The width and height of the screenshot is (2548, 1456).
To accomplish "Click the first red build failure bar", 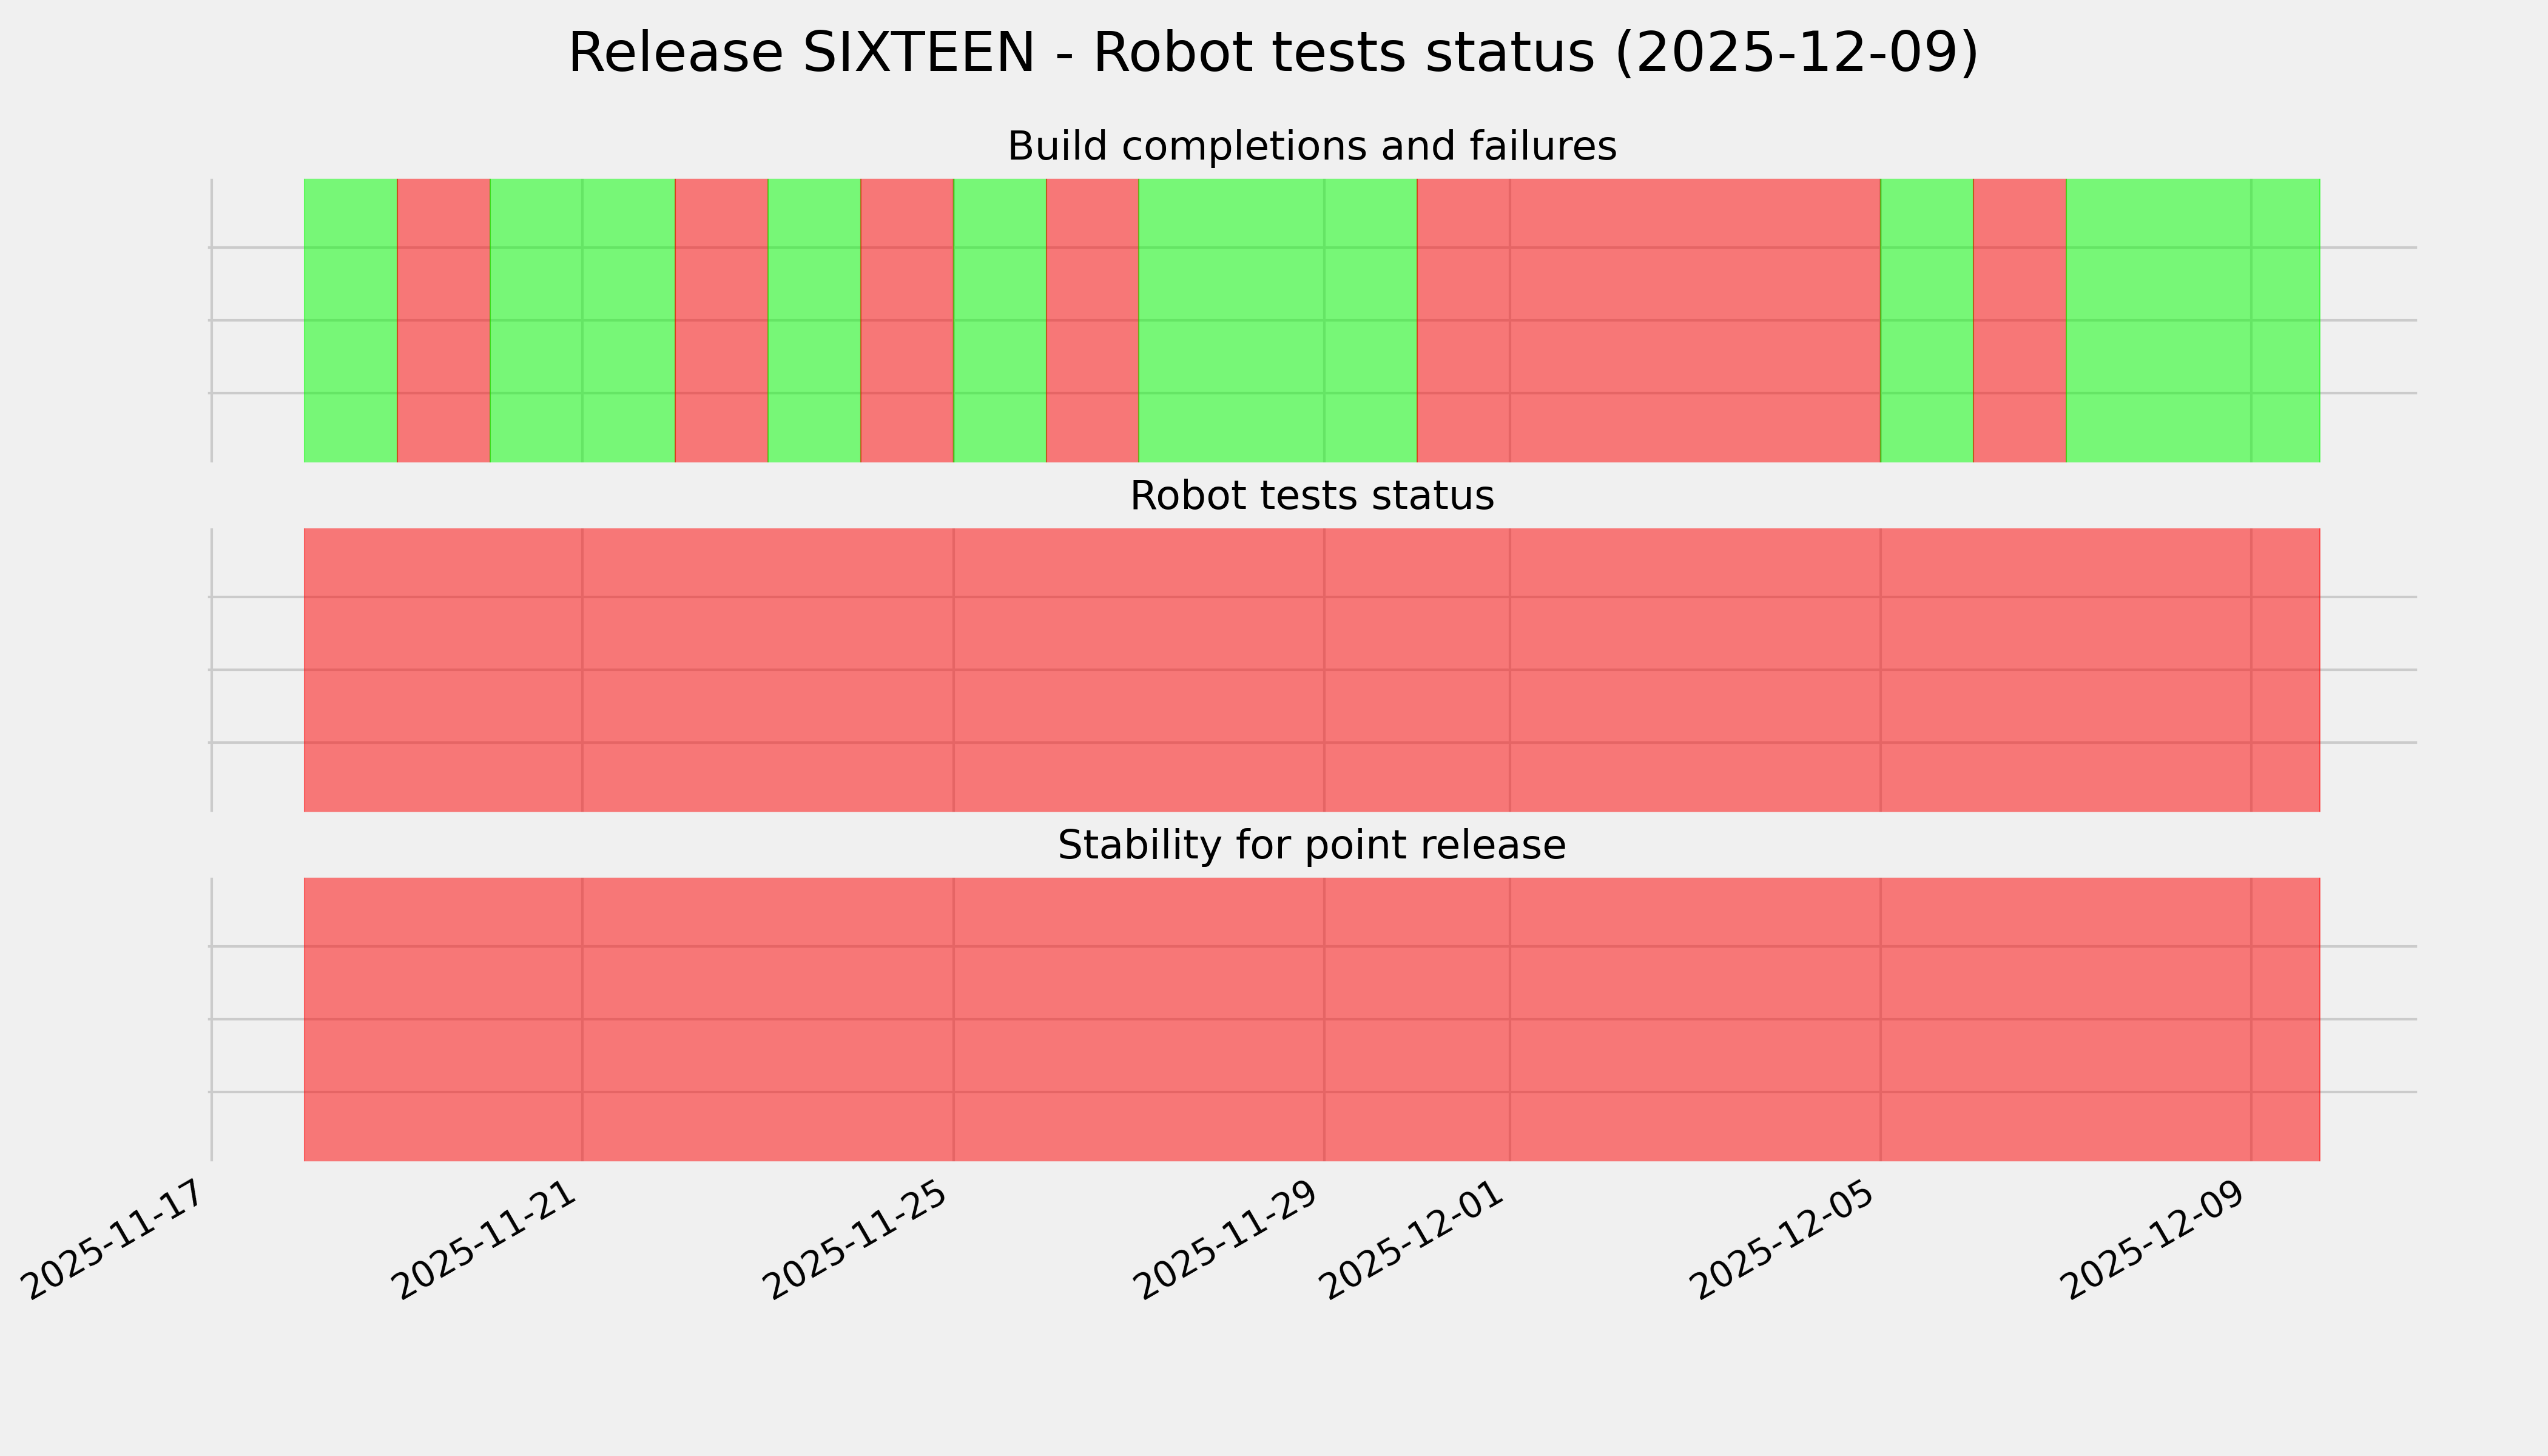I will click(x=443, y=320).
